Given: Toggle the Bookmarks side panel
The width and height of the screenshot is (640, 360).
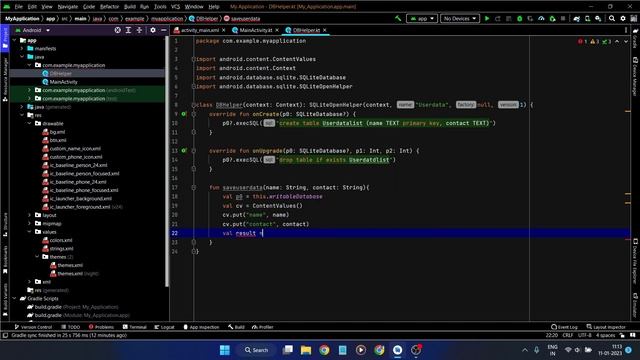Looking at the screenshot, I should click(5, 260).
